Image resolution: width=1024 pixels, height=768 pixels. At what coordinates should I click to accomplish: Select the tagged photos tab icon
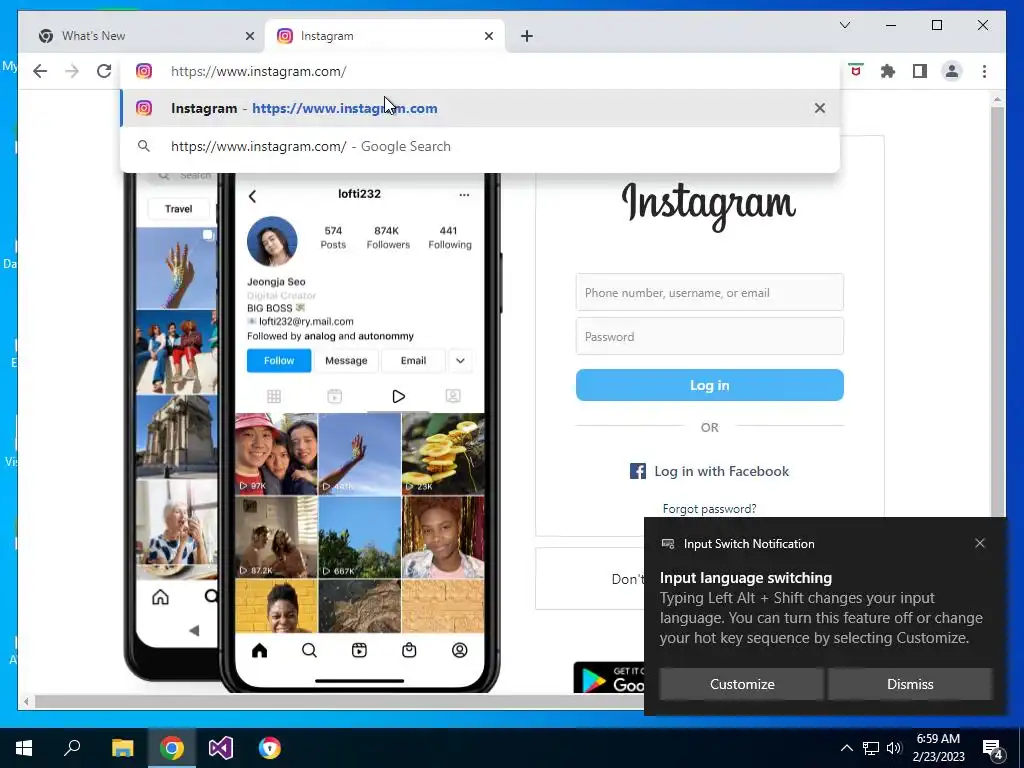coord(453,396)
